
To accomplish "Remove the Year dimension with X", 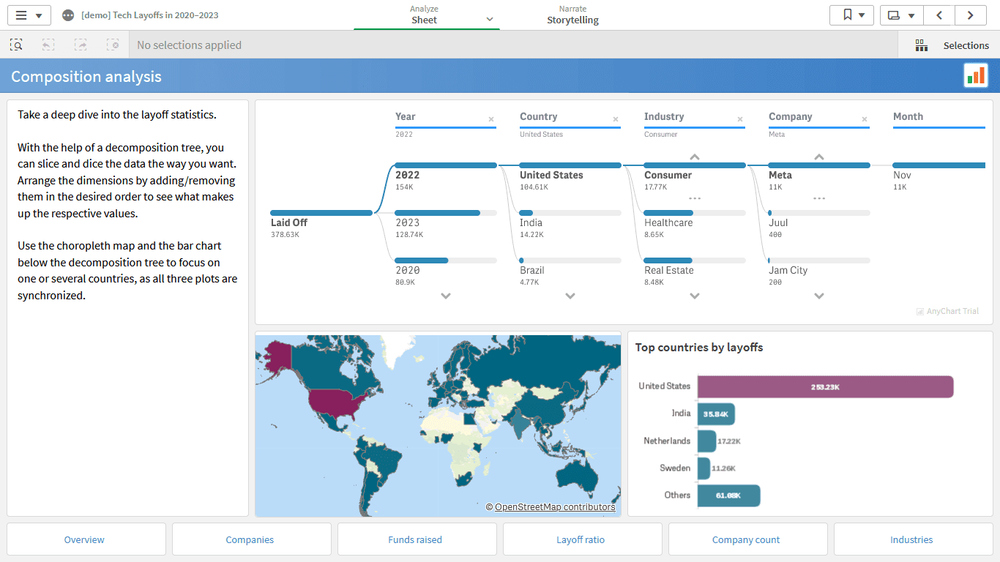I will point(491,119).
